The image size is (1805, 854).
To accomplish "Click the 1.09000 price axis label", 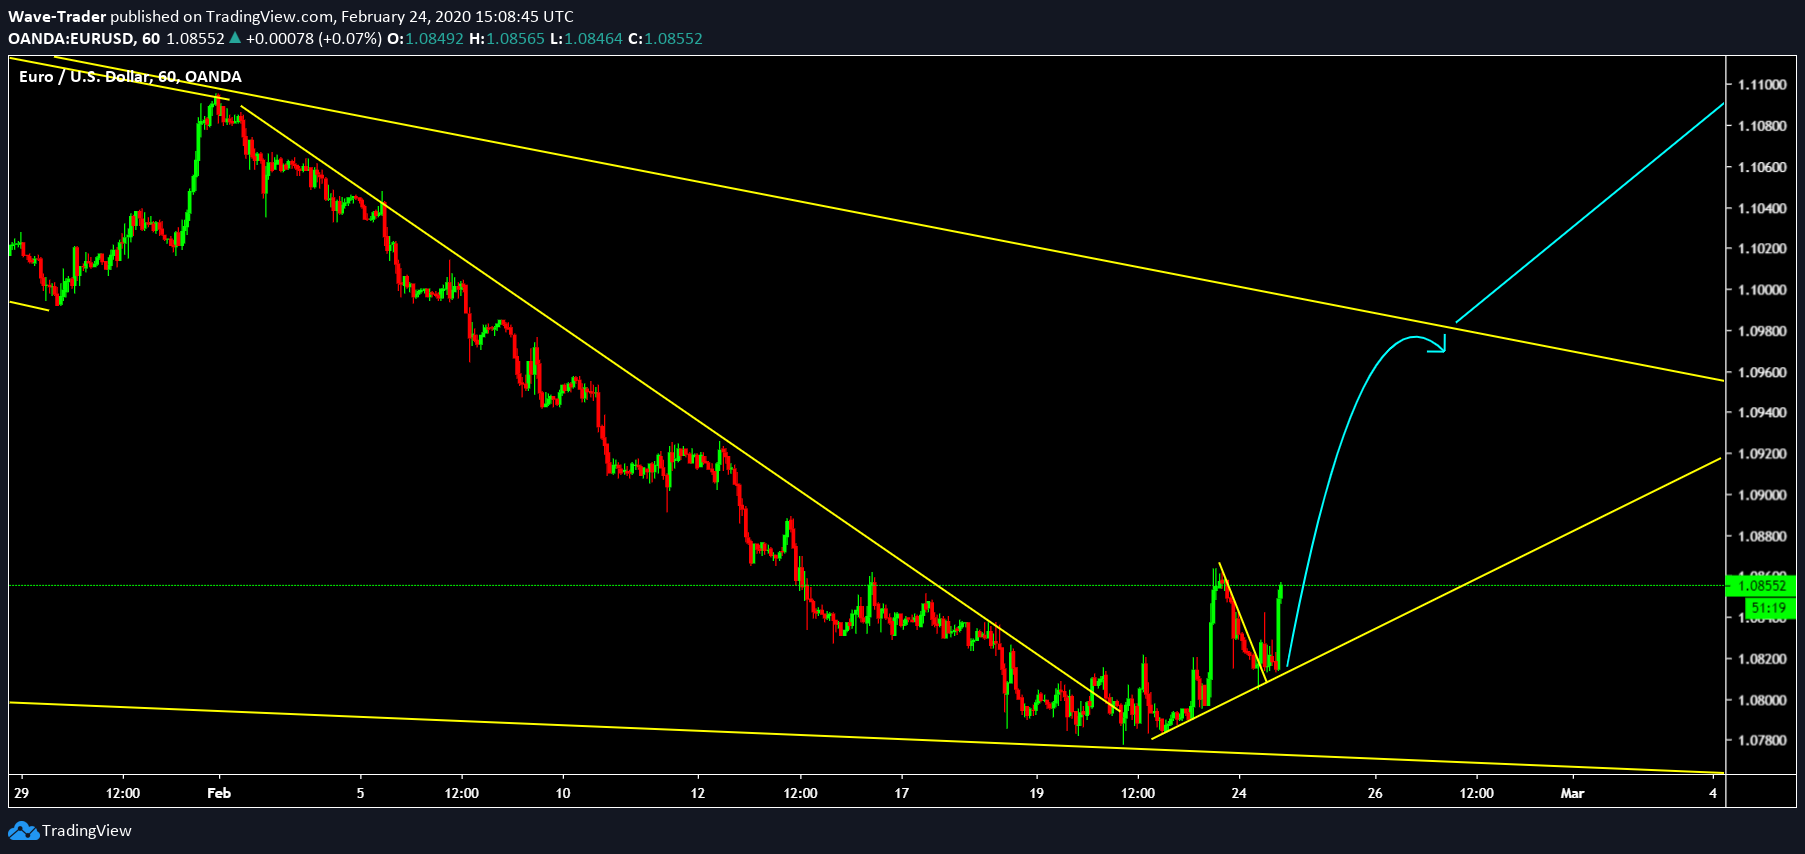I will 1762,495.
